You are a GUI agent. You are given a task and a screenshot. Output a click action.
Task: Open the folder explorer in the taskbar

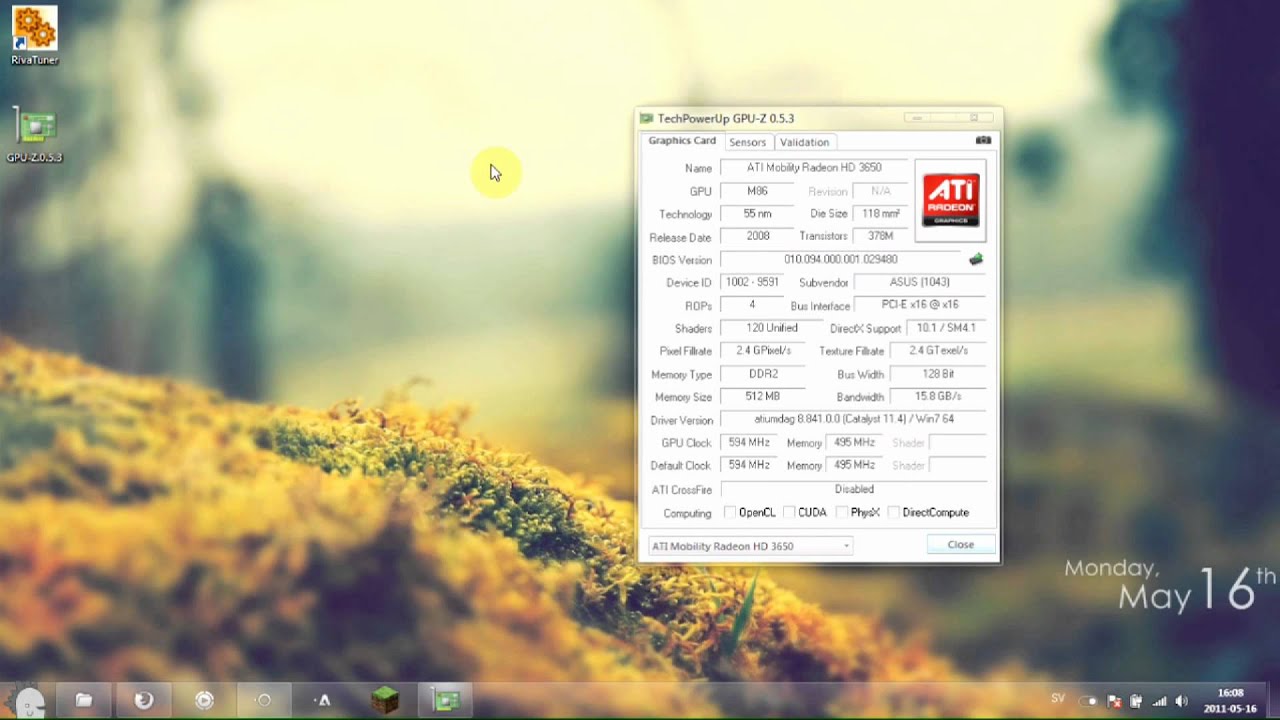click(x=84, y=701)
